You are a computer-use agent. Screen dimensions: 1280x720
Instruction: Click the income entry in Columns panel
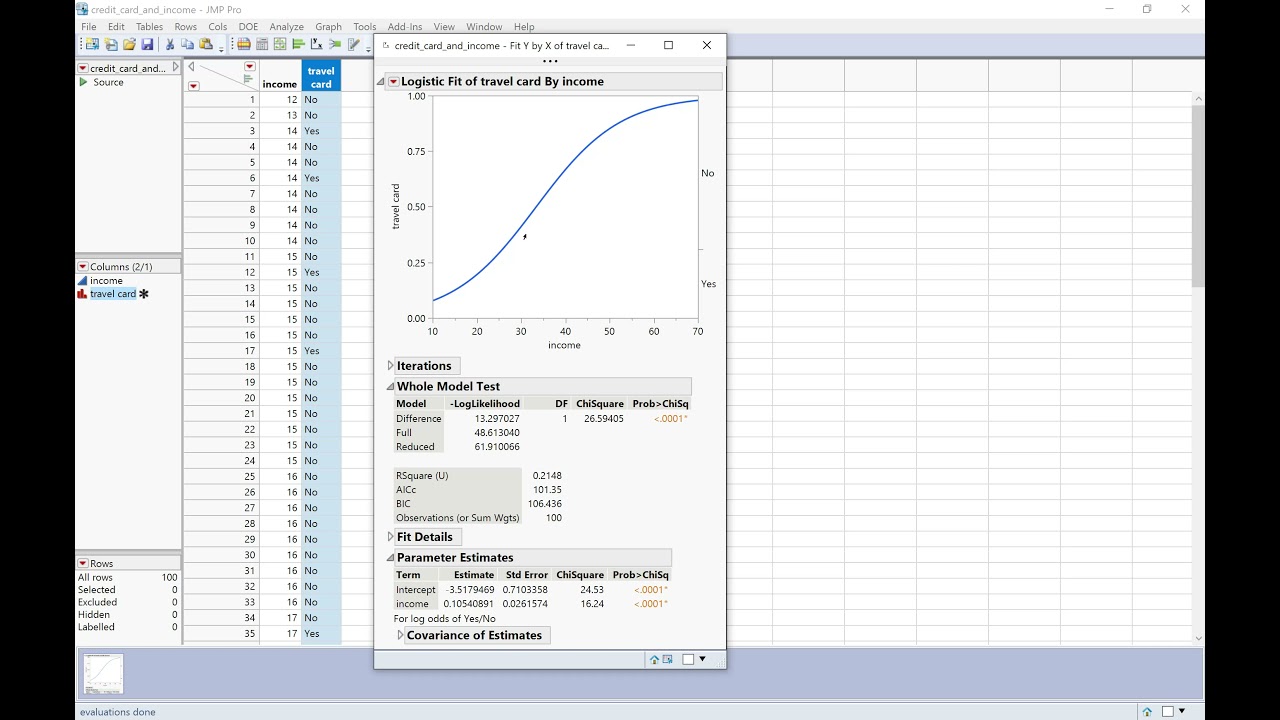tap(106, 281)
